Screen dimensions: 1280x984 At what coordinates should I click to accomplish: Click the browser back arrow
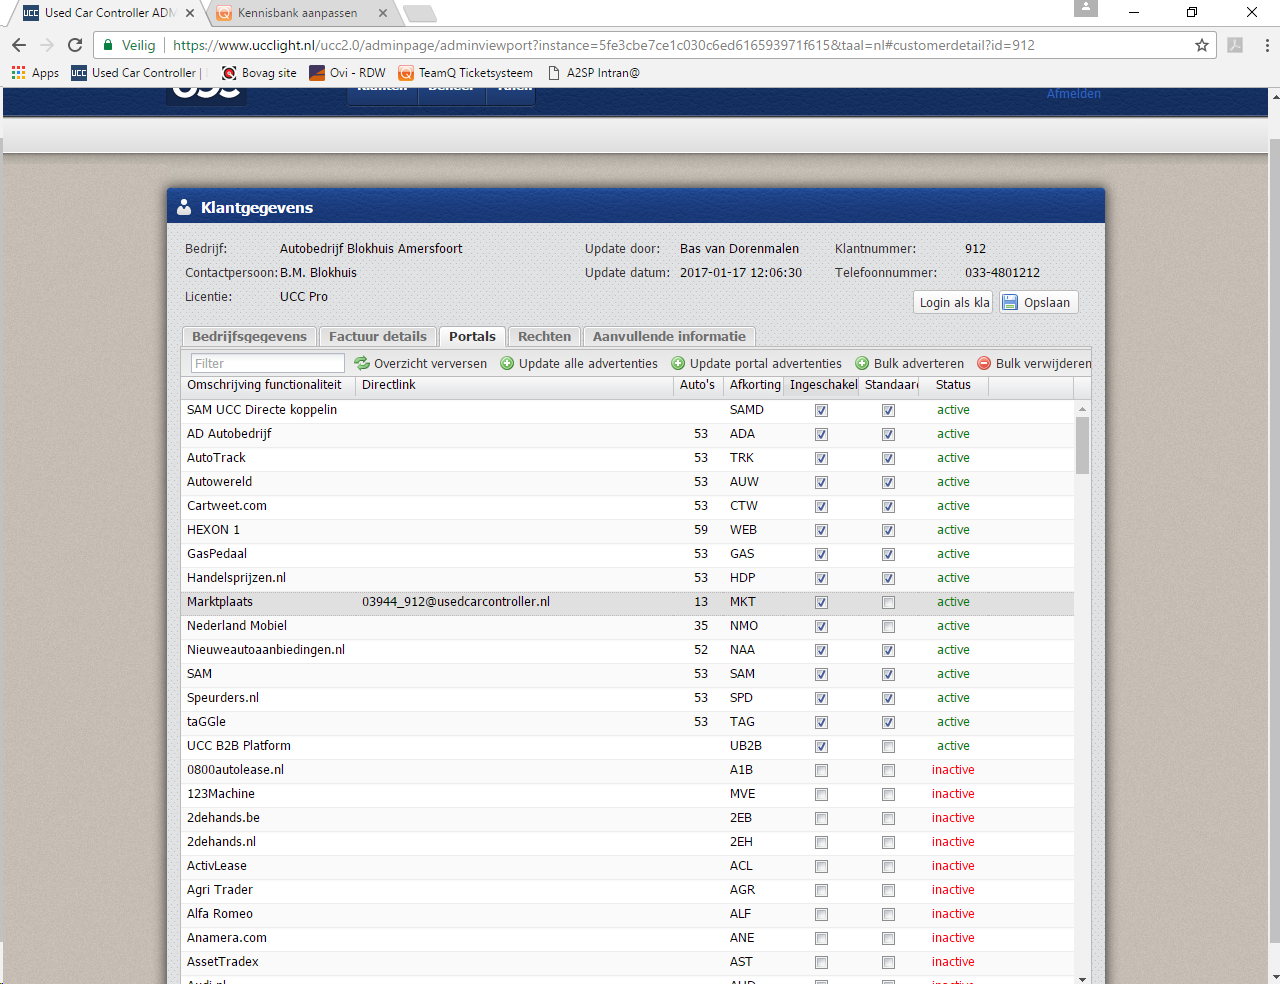[x=19, y=45]
